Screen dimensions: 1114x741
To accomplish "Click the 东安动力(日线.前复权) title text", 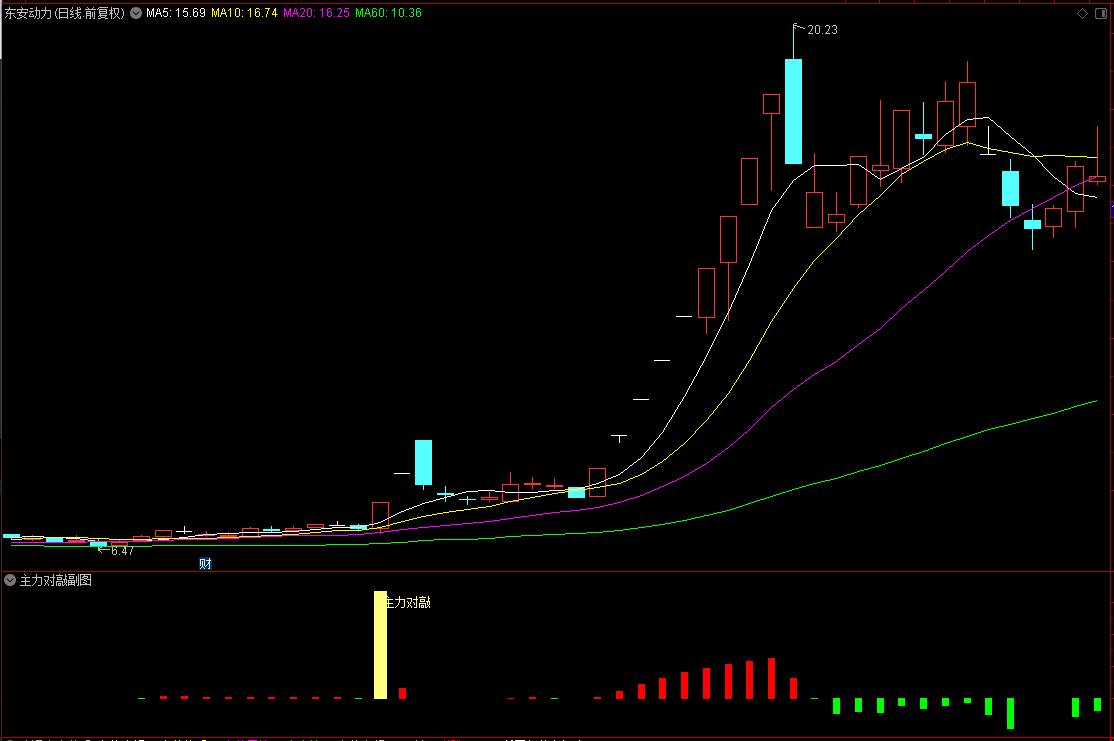I will [x=65, y=13].
